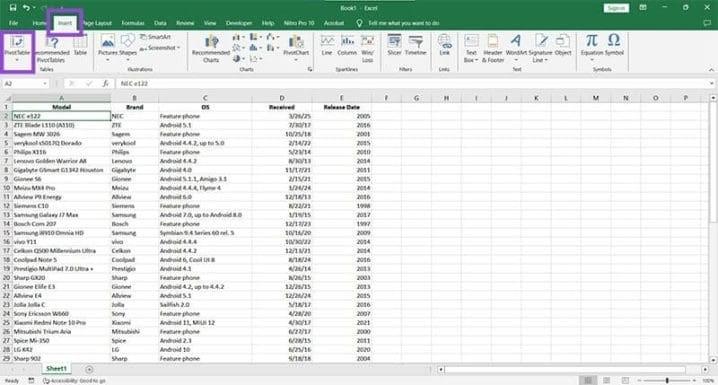Expand the WordArt dropdown
The width and height of the screenshot is (718, 385).
[x=516, y=60]
